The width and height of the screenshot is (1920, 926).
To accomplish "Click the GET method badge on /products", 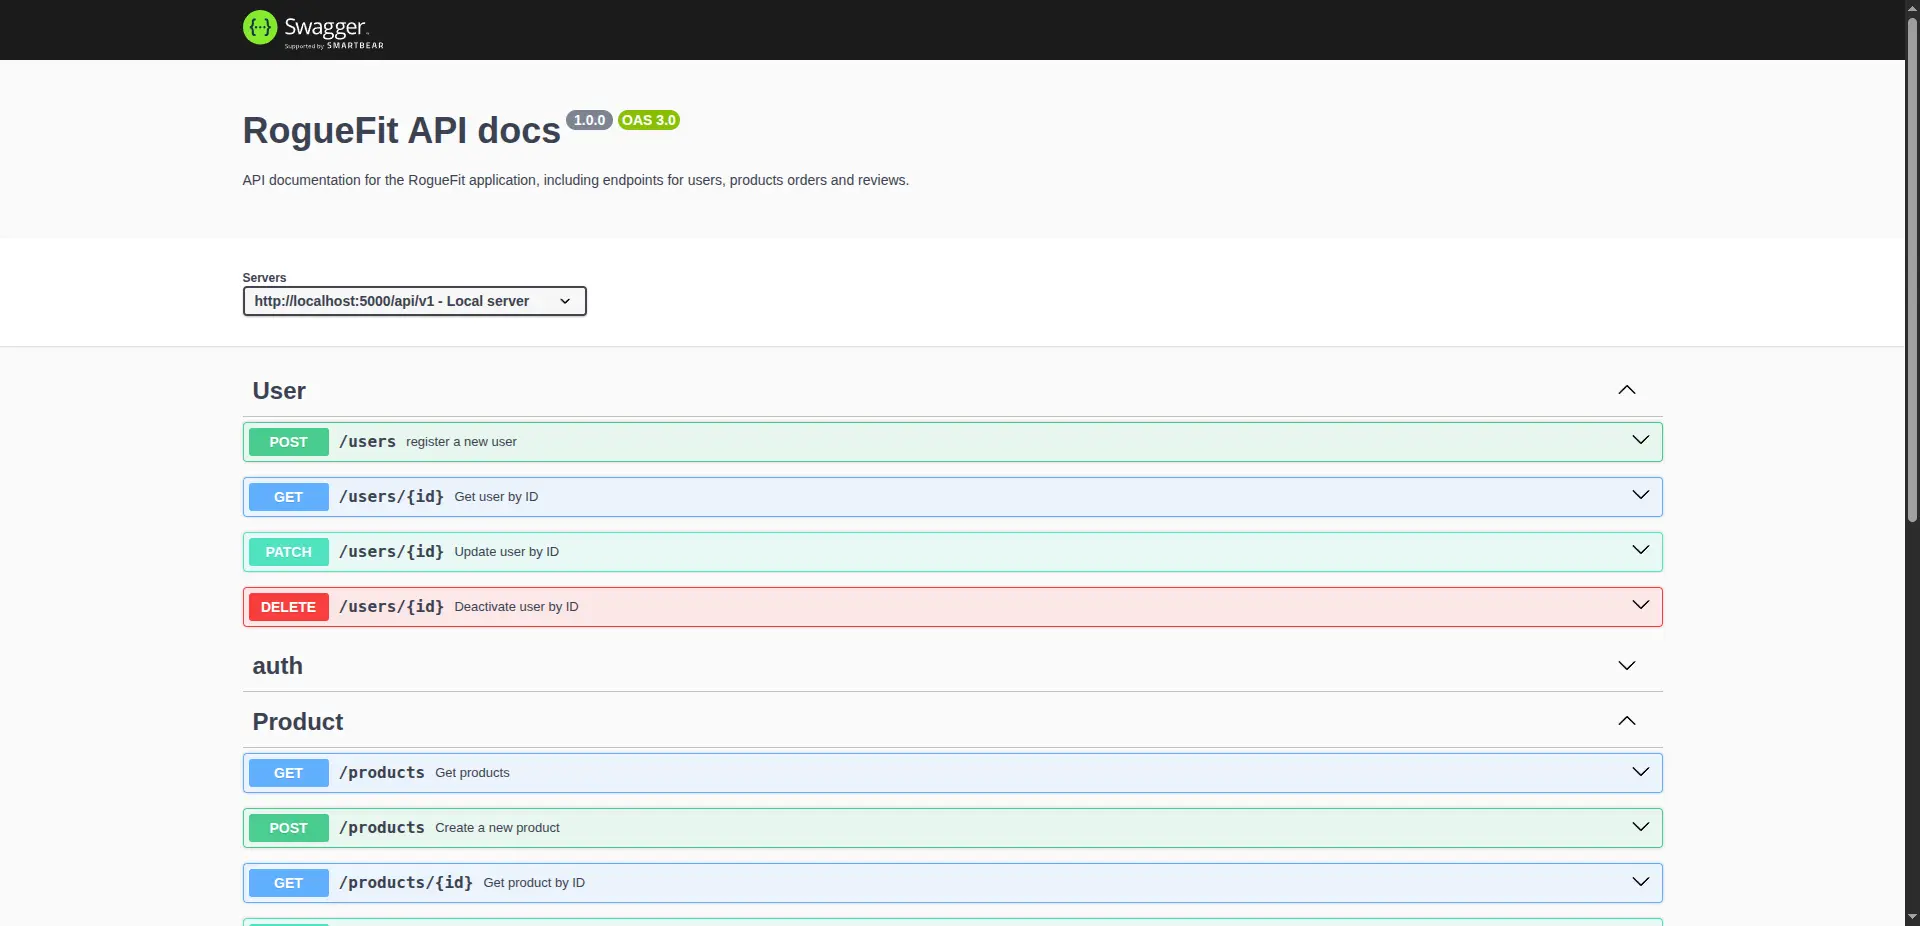I will click(288, 772).
